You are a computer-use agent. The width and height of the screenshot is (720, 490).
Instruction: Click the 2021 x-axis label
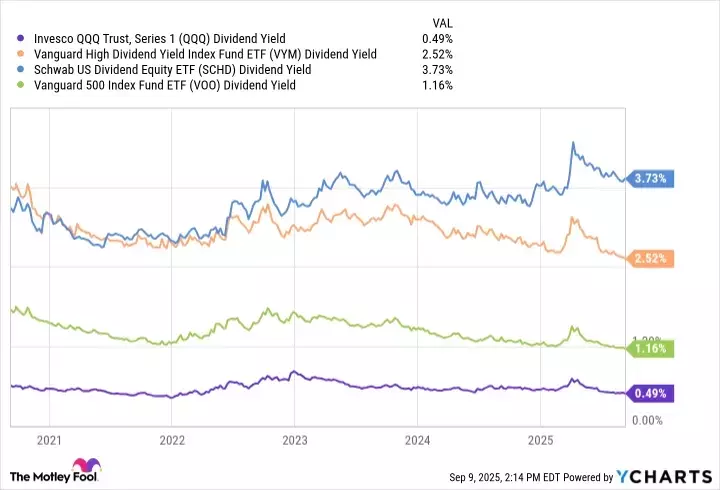click(48, 439)
